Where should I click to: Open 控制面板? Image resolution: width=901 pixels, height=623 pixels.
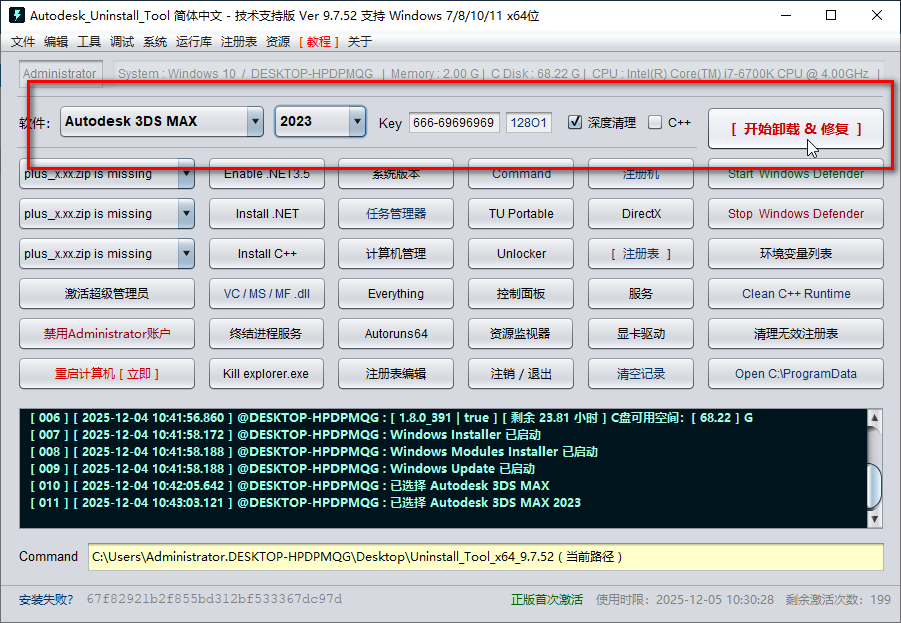pos(521,294)
